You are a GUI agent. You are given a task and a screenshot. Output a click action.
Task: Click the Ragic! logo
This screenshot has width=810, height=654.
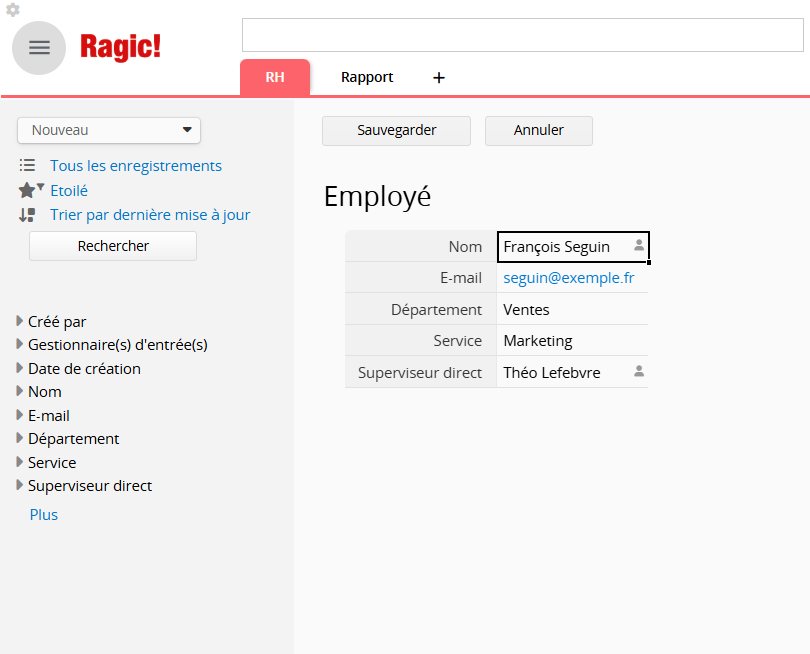[120, 46]
